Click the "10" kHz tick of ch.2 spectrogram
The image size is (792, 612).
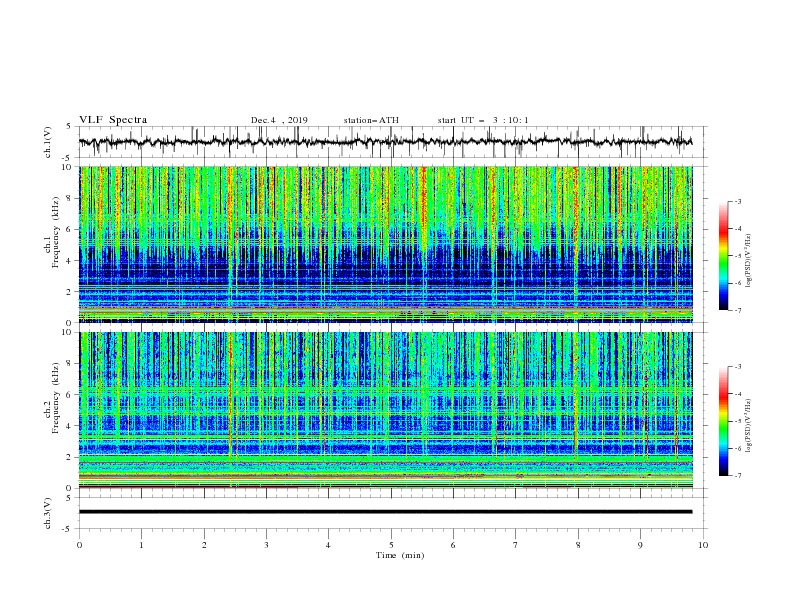[67, 332]
